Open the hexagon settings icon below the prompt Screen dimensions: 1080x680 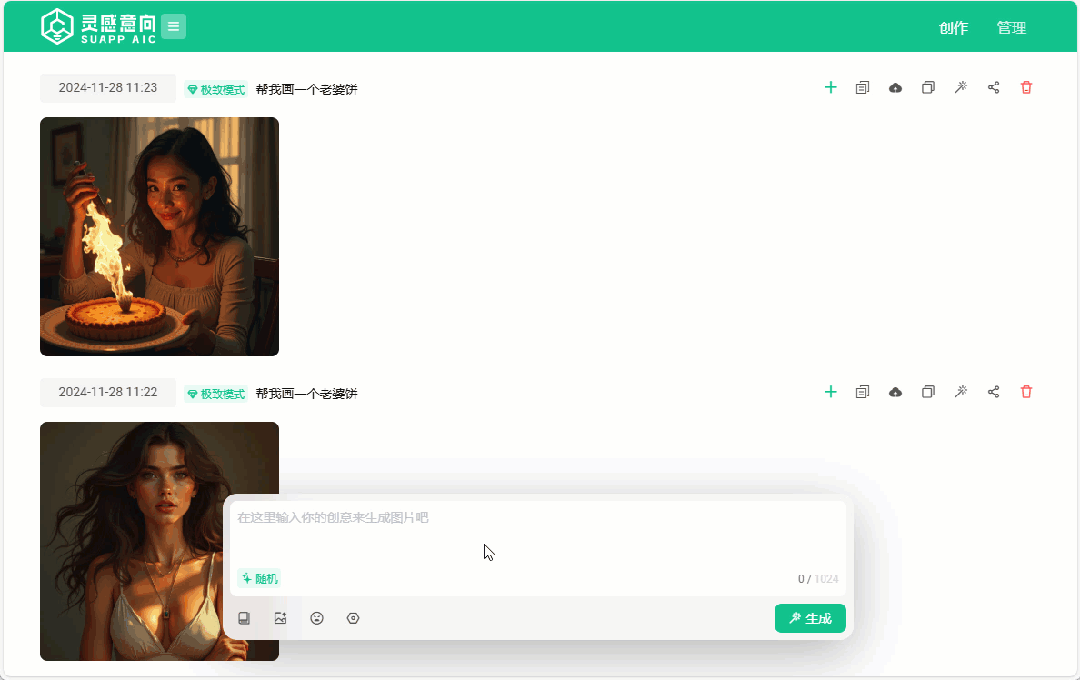click(x=353, y=619)
